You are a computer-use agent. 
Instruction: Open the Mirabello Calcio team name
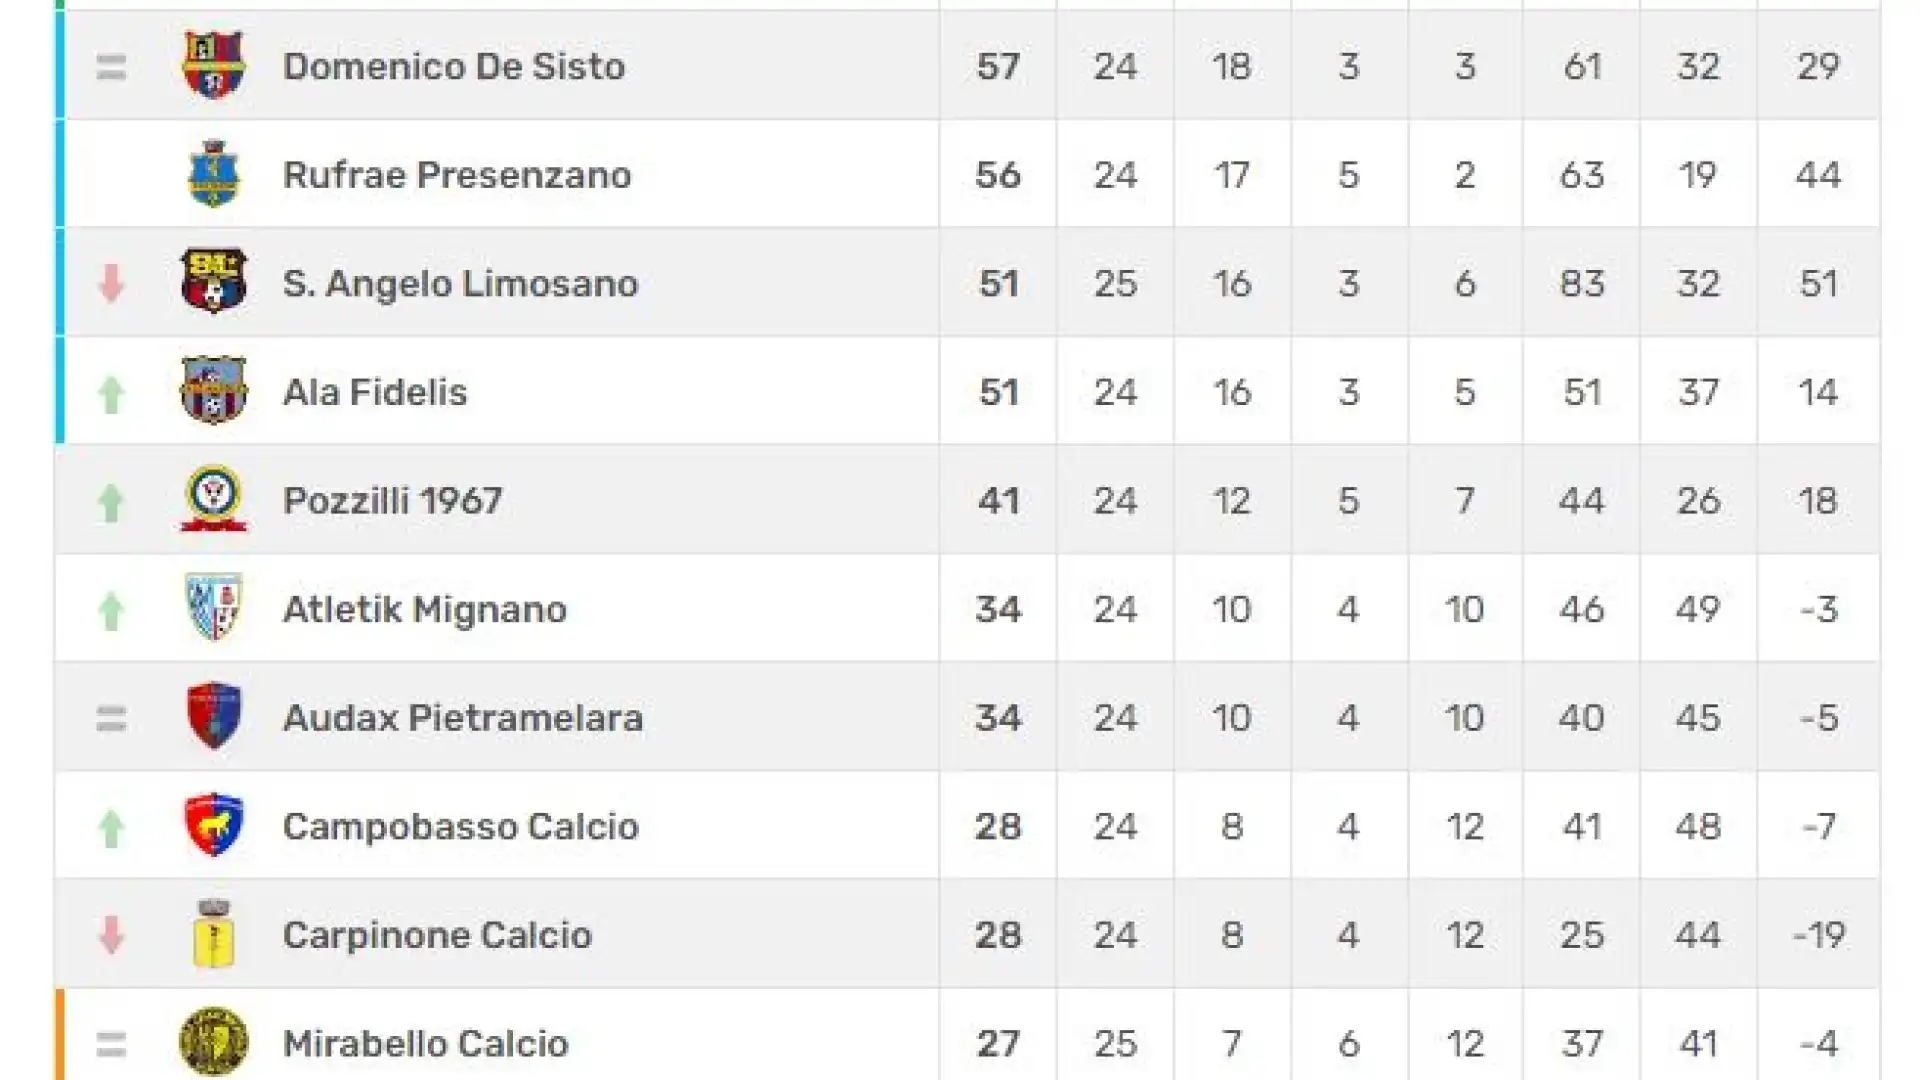[x=425, y=1043]
